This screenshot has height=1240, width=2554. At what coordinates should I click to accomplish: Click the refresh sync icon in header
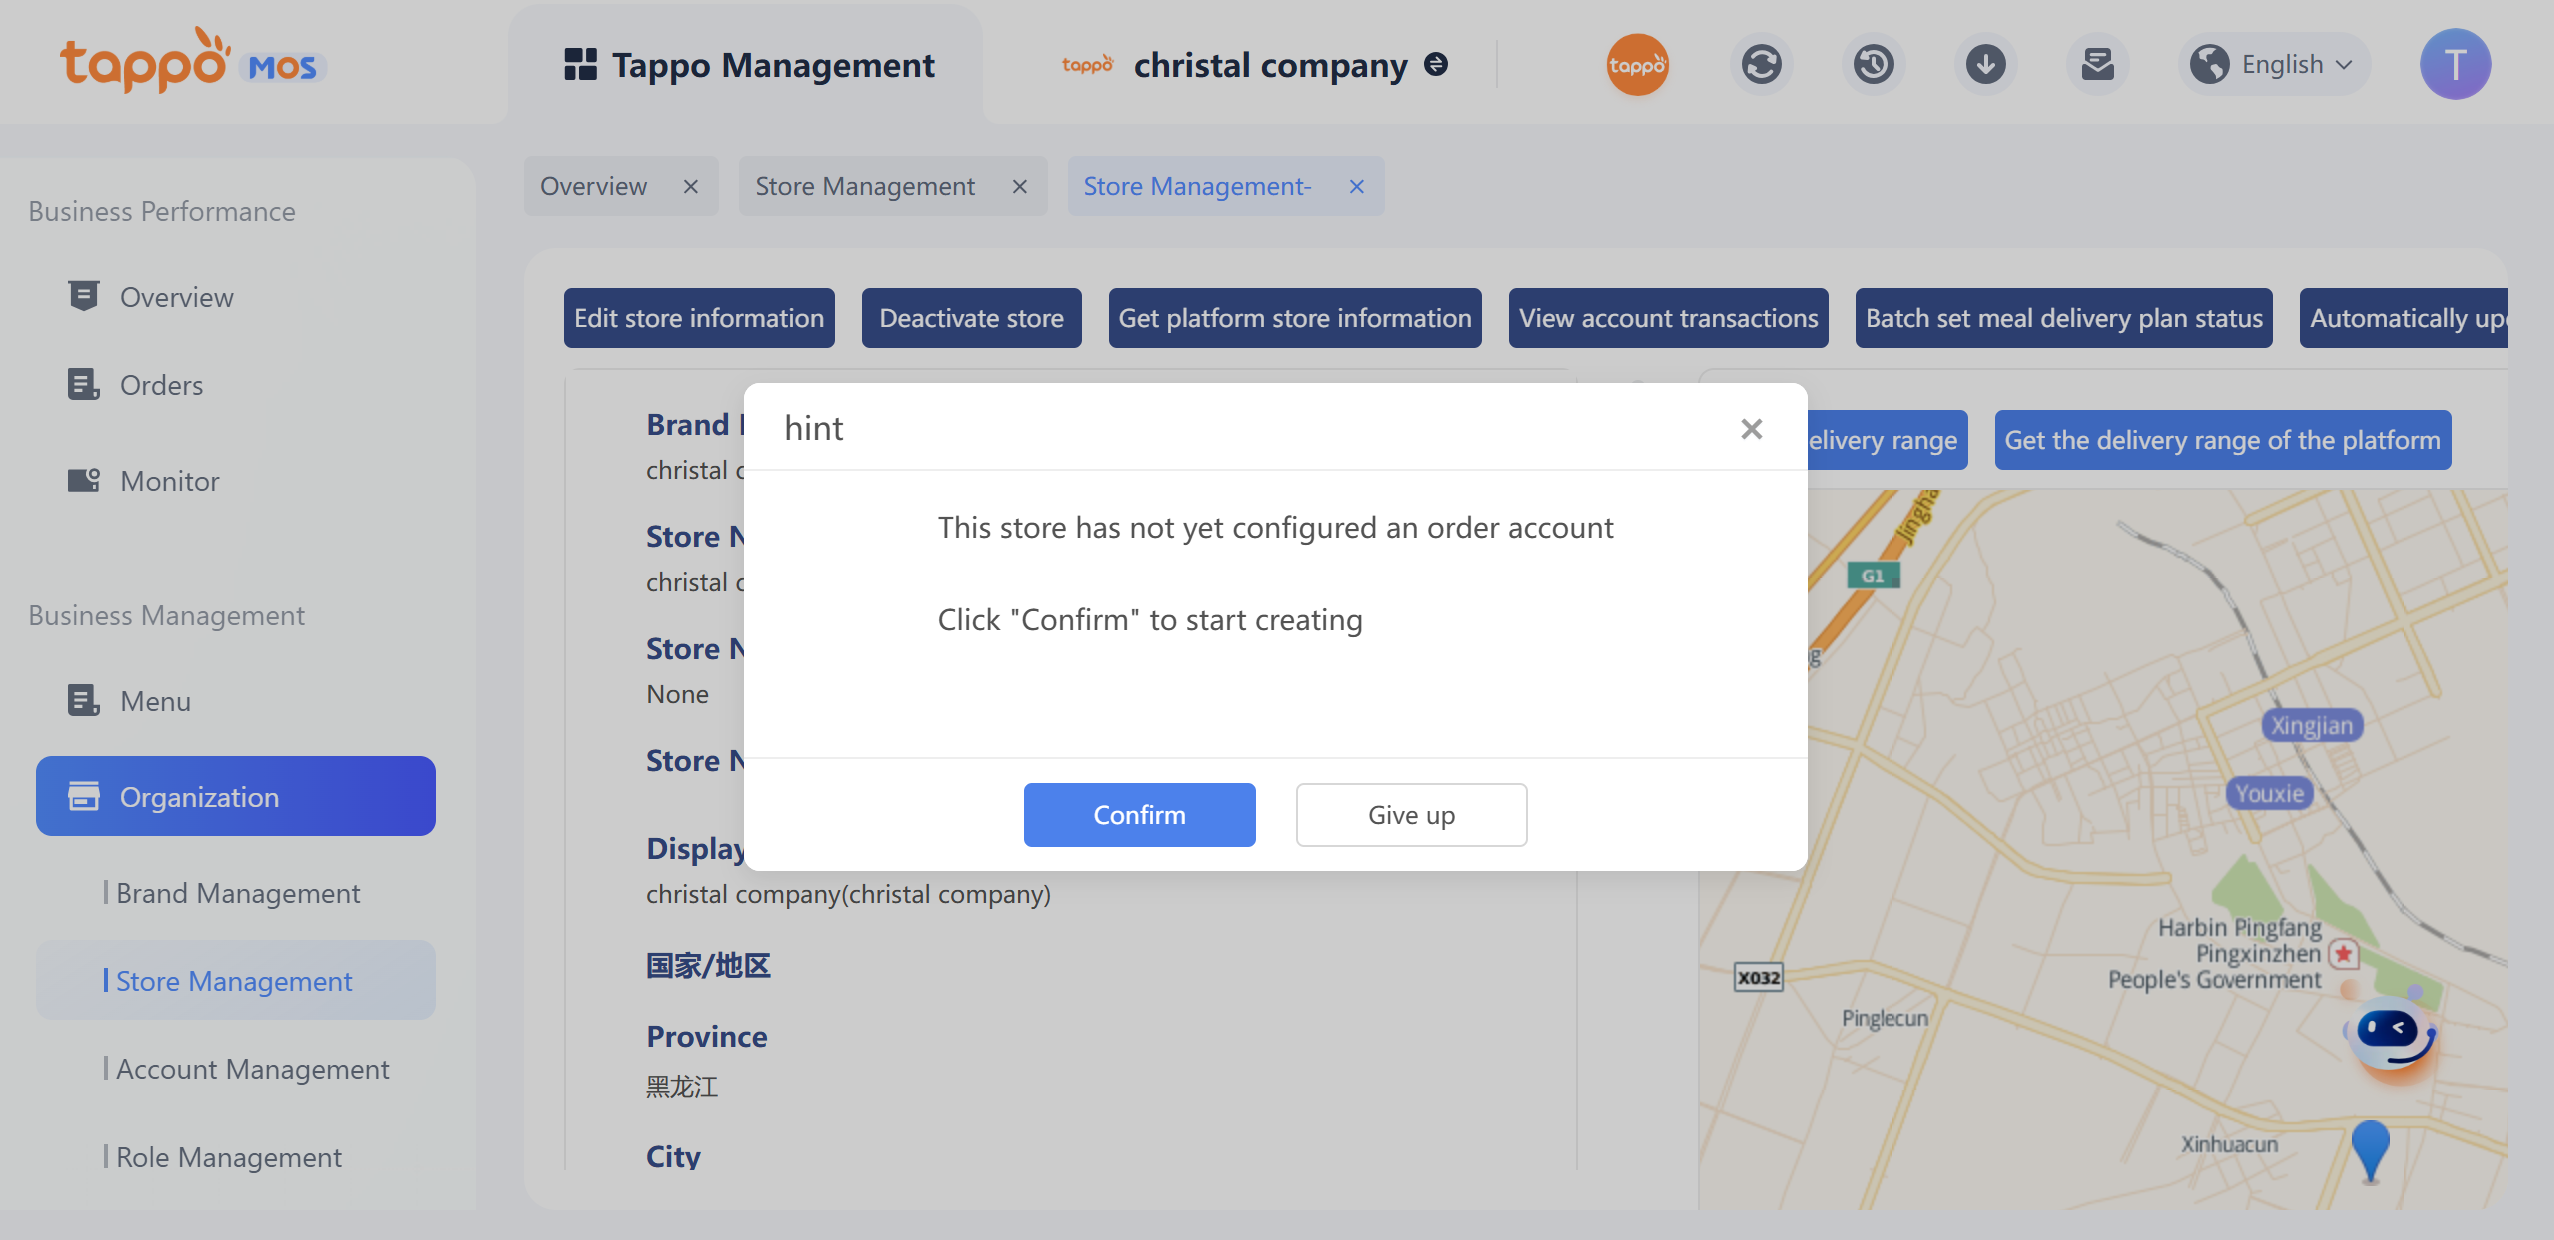(x=1761, y=65)
